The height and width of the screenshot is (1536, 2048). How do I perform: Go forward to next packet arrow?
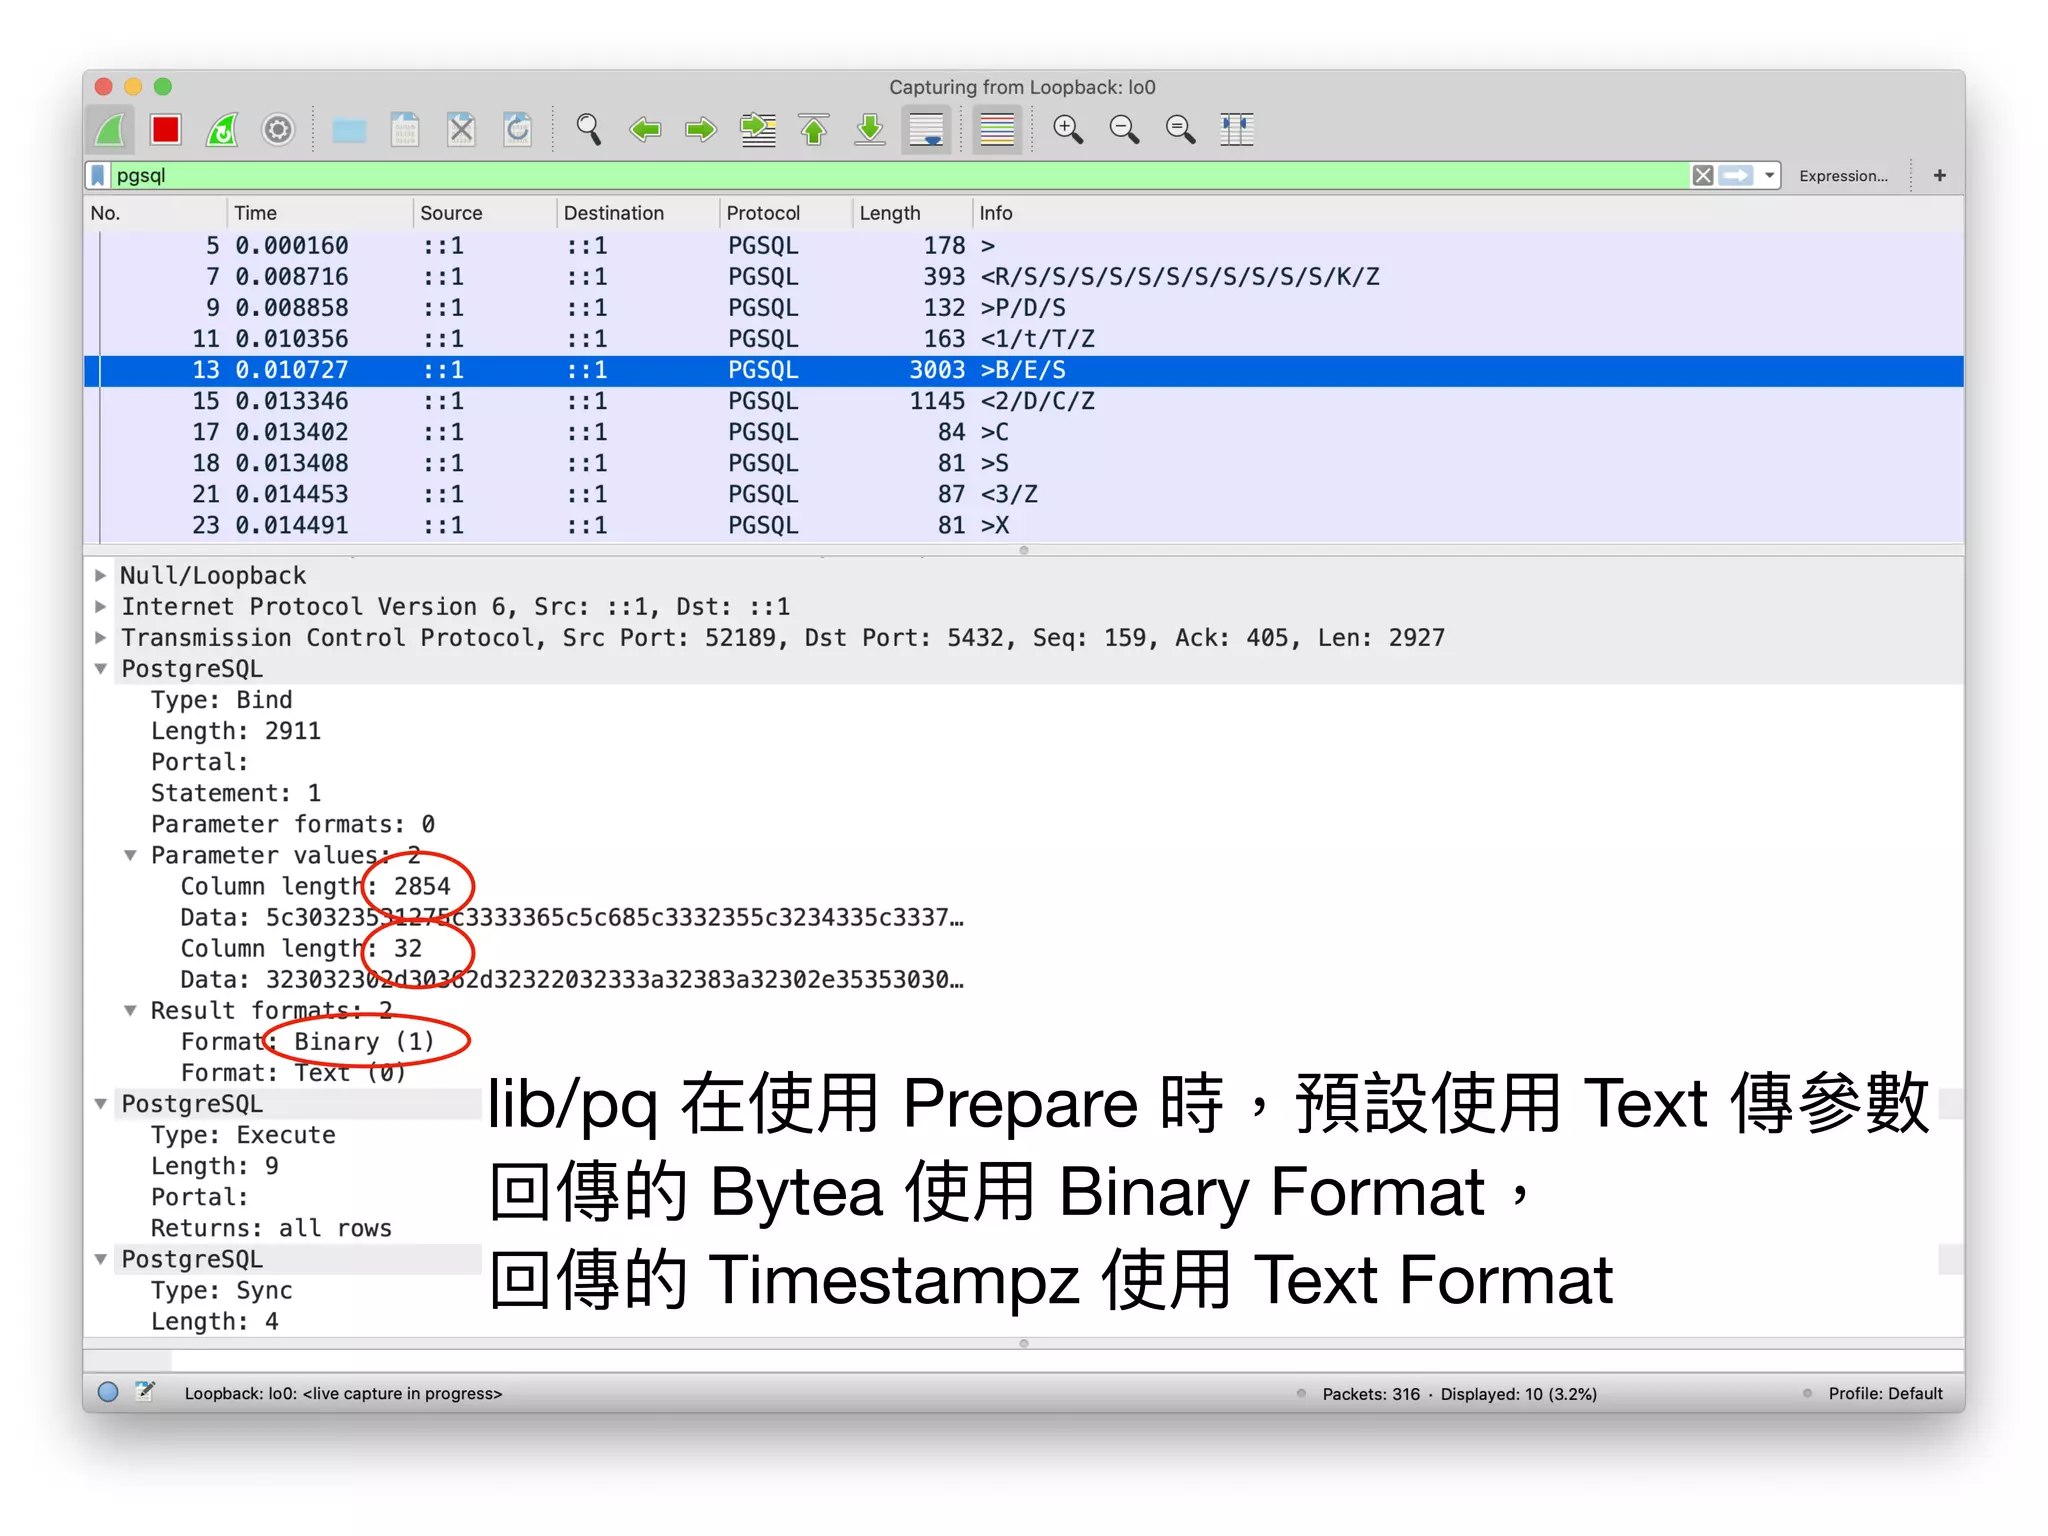tap(701, 130)
